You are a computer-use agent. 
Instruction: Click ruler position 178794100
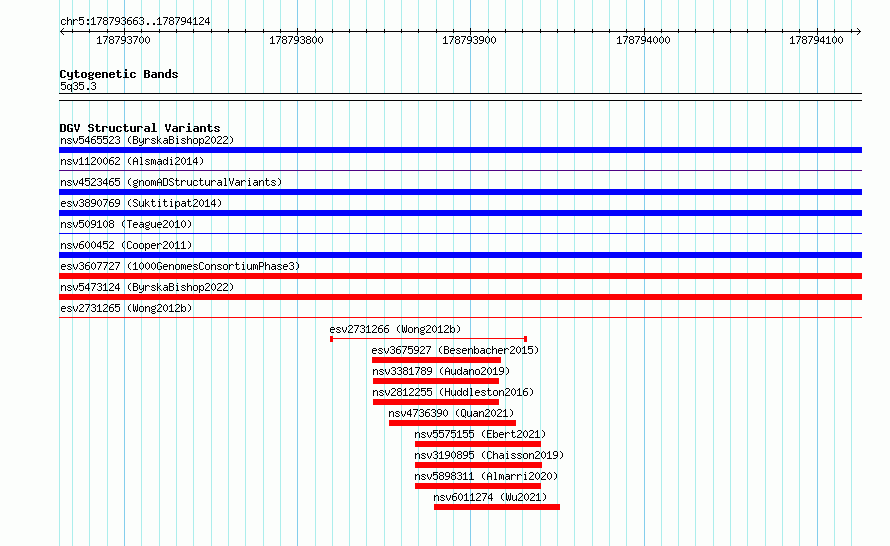coord(816,40)
